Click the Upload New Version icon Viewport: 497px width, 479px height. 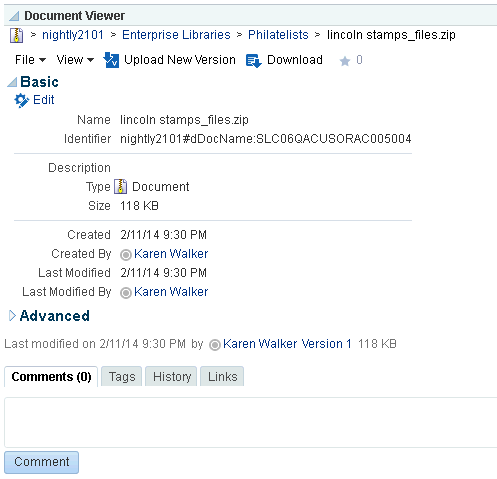111,60
